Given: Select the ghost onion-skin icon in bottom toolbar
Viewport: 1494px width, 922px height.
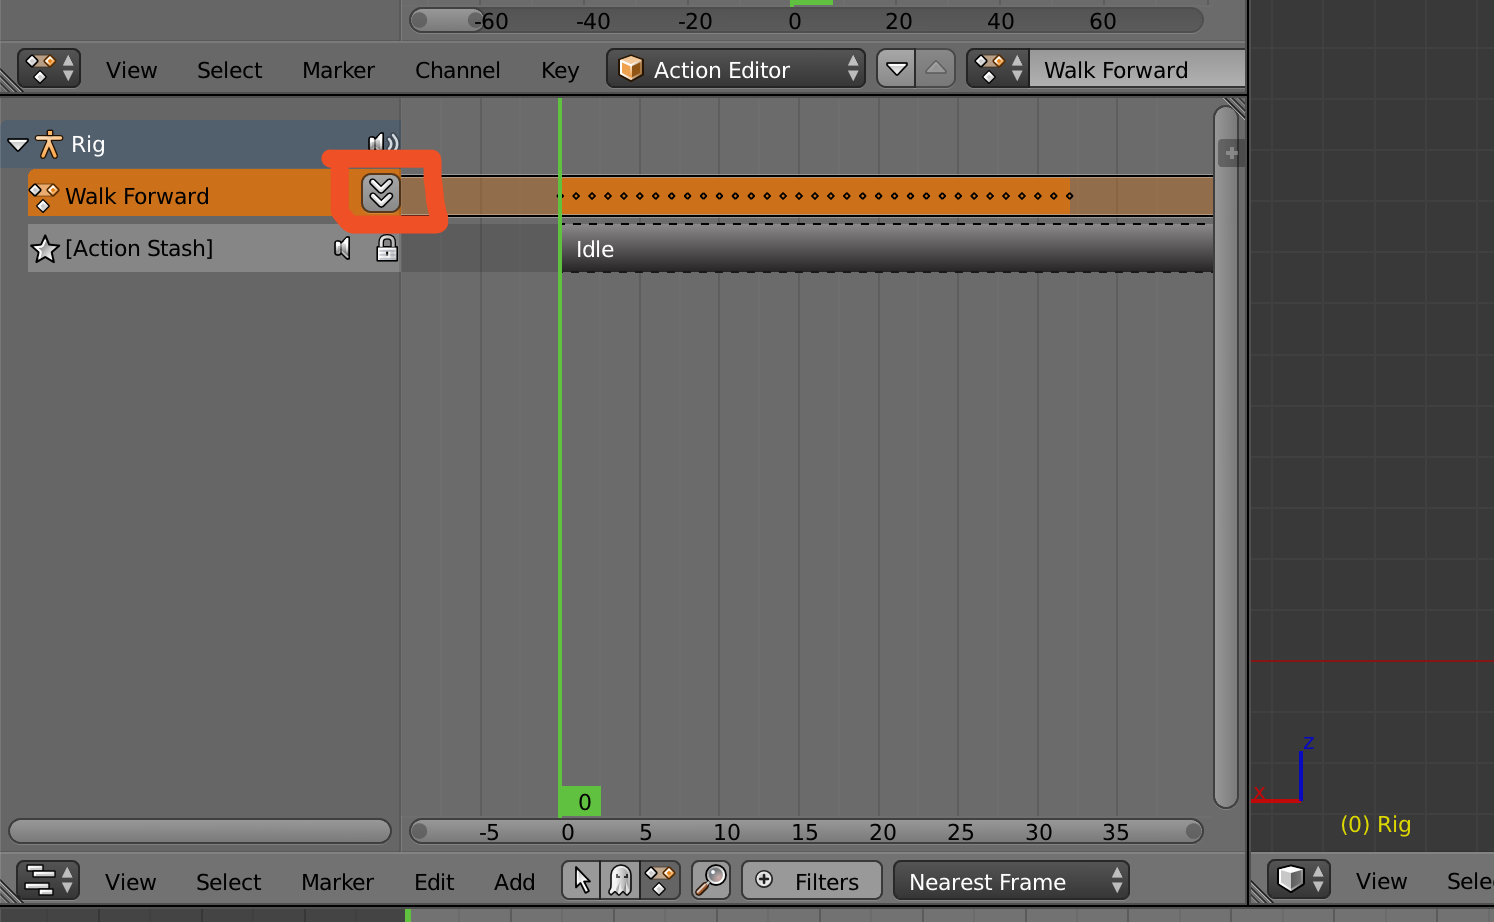Looking at the screenshot, I should point(620,880).
